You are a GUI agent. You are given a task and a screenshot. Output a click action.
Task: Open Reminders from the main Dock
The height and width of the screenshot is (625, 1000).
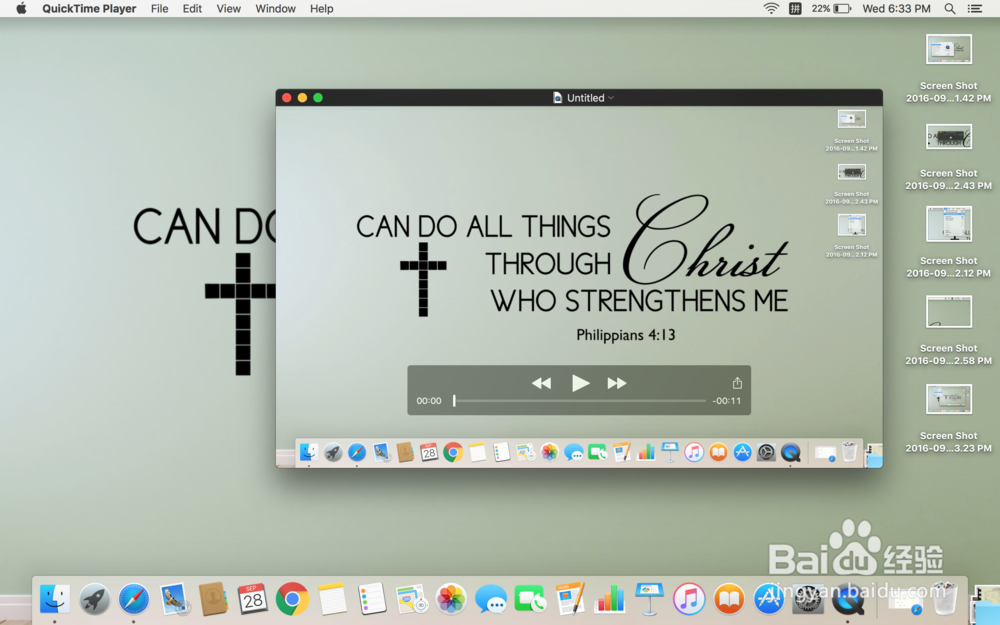tap(371, 599)
